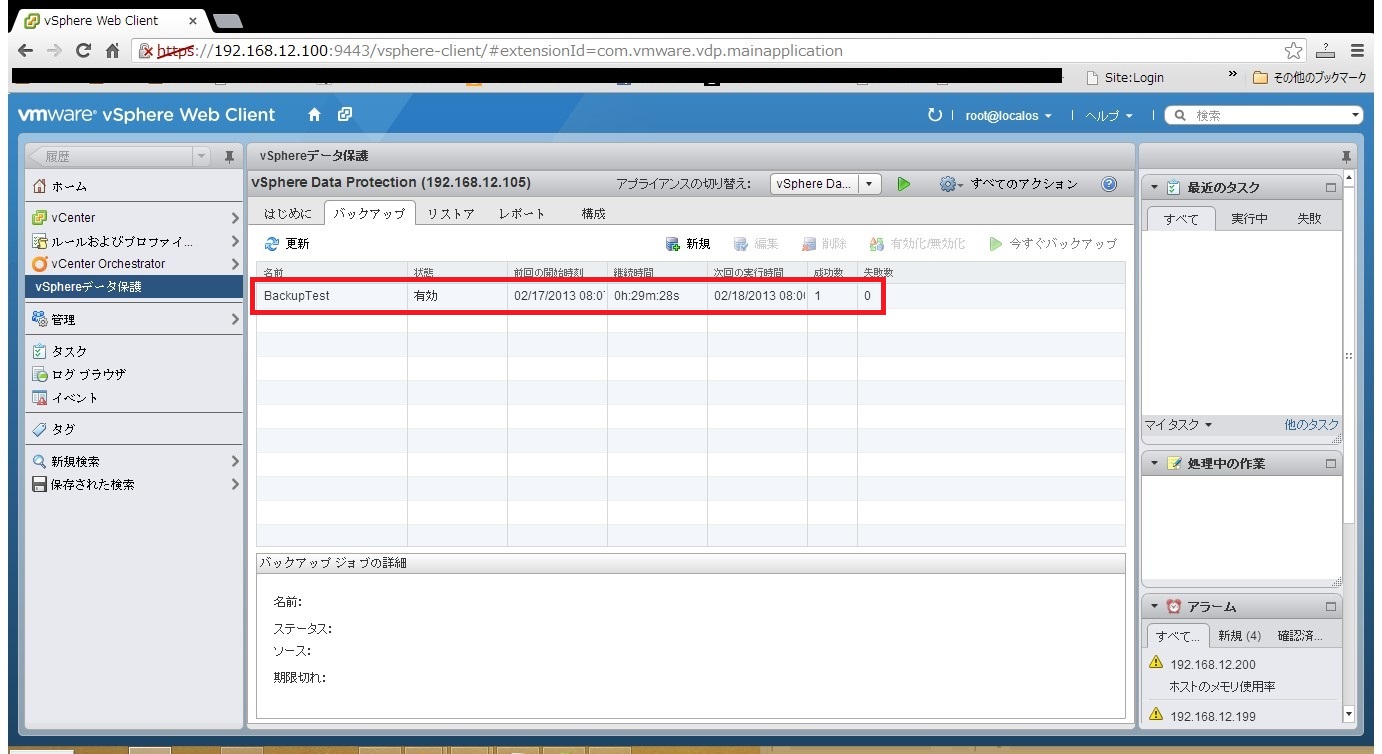
Task: Open vCenter Orchestrator in navigator
Action: tap(134, 264)
